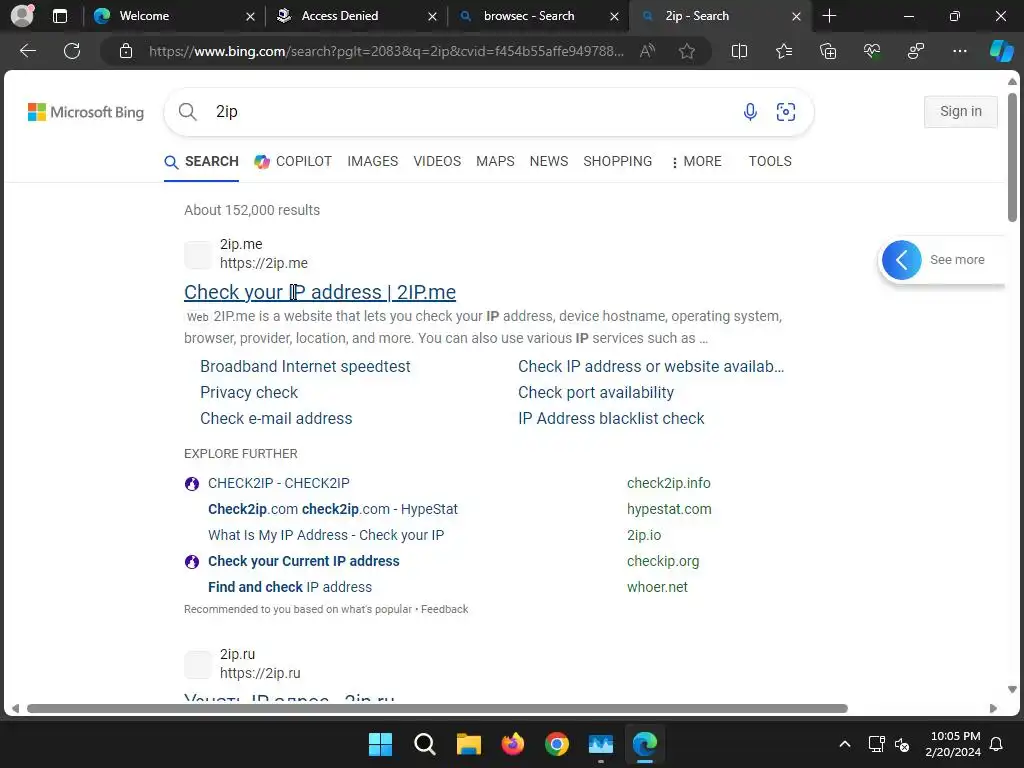Open Privacy check link
This screenshot has width=1024, height=768.
click(249, 392)
